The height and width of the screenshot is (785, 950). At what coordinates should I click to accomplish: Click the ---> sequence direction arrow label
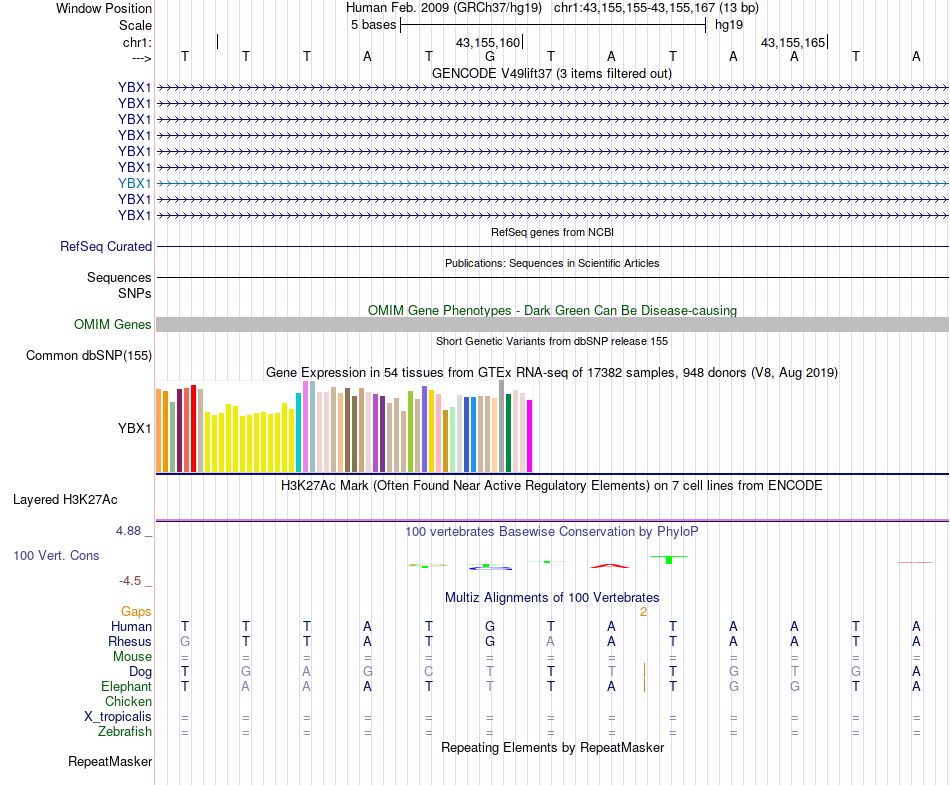click(141, 58)
